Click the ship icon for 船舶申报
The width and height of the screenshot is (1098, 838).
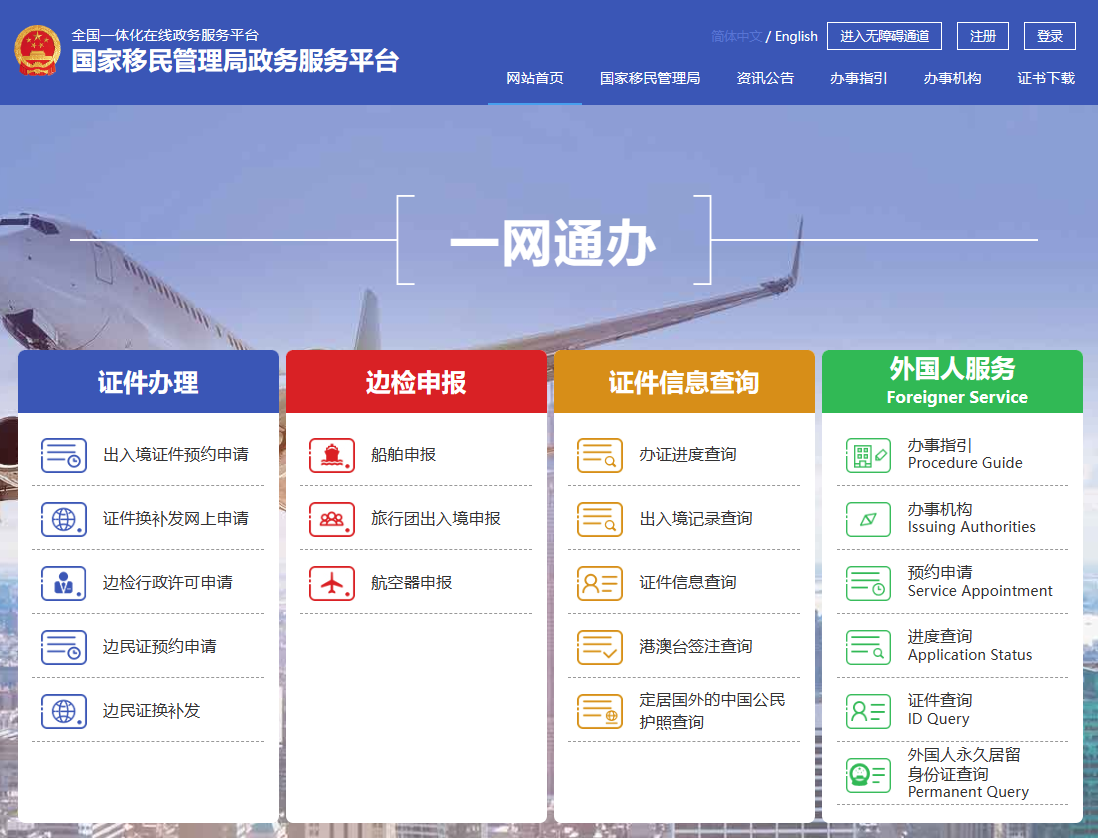(x=332, y=455)
